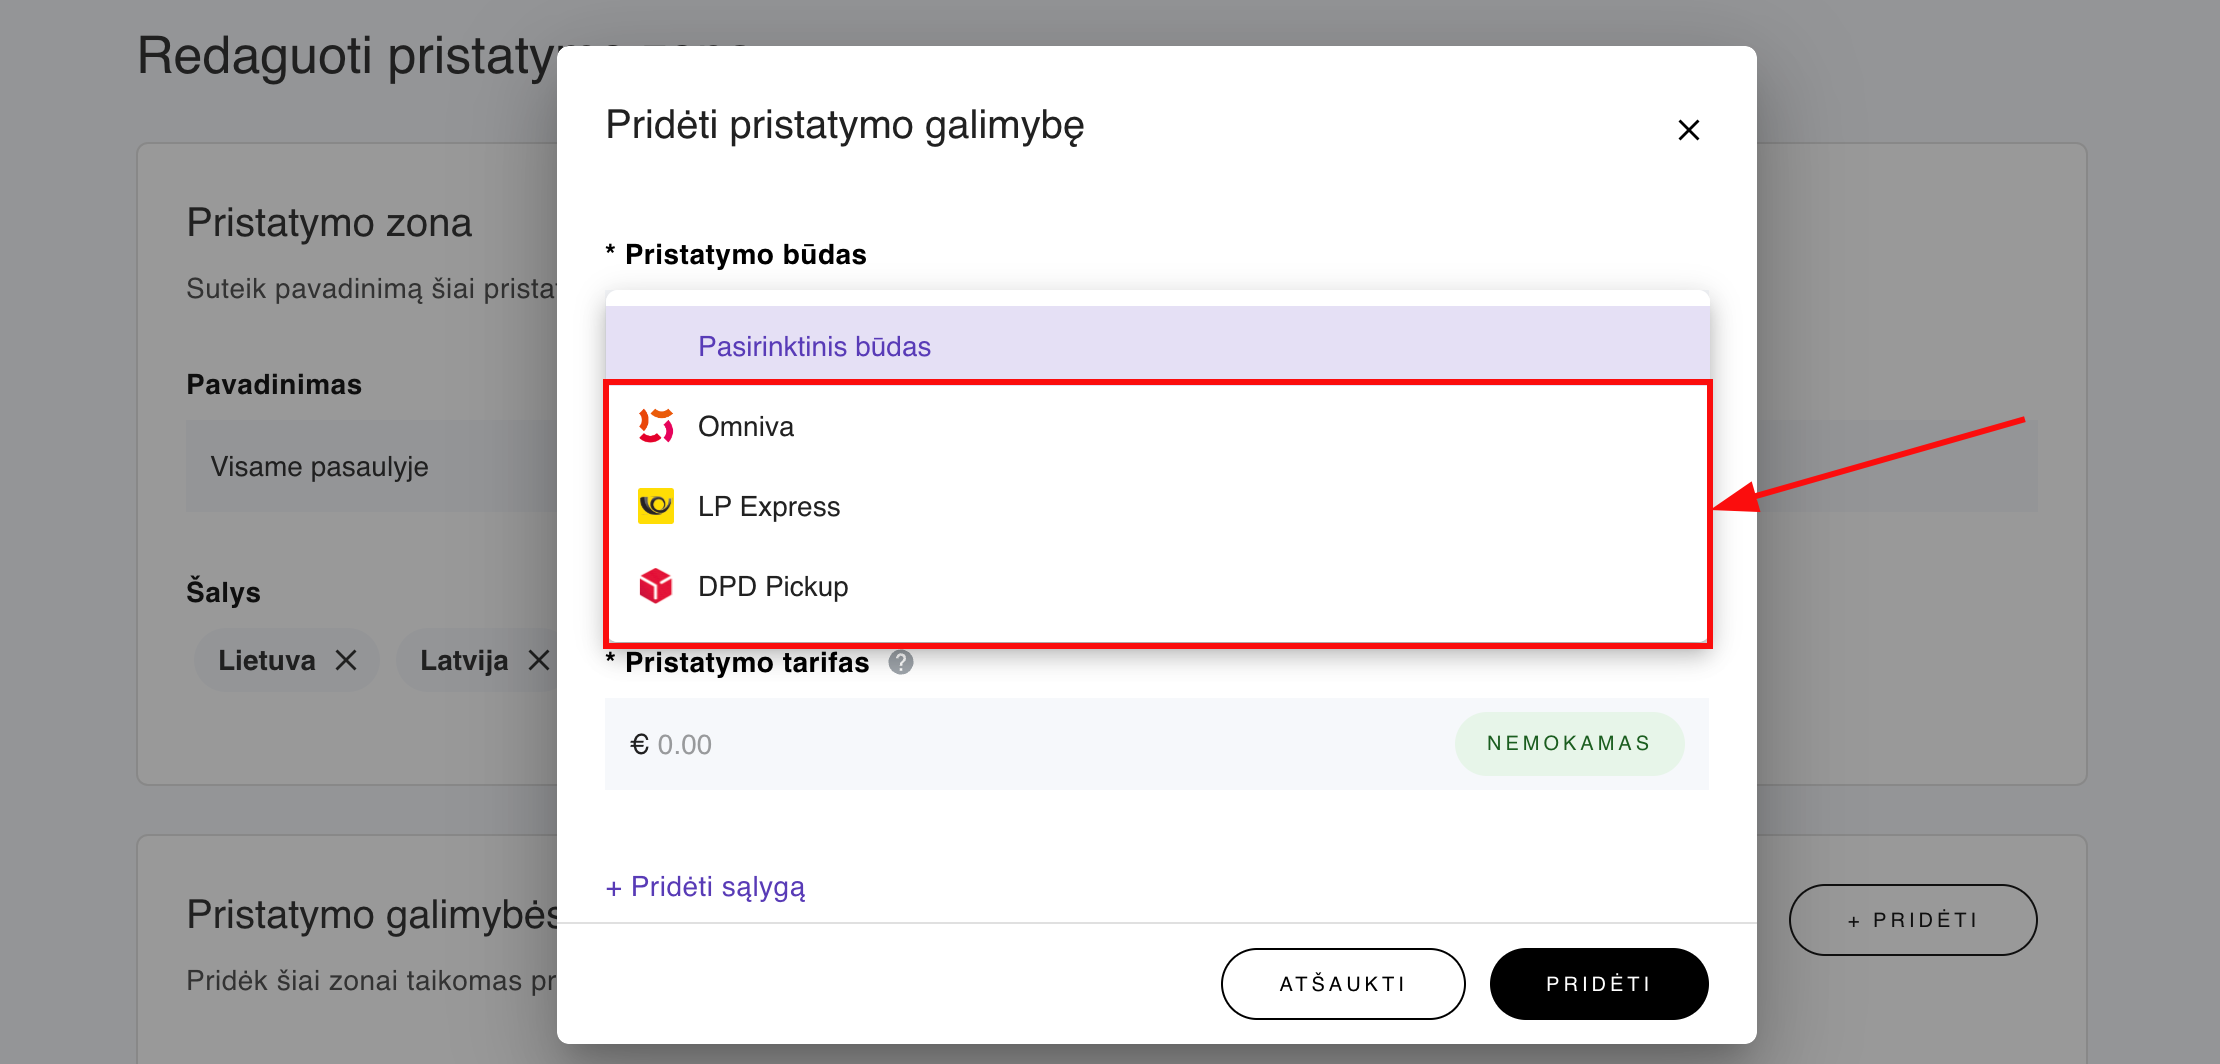Select the DPD Pickup parcel icon
The width and height of the screenshot is (2220, 1064).
tap(656, 586)
